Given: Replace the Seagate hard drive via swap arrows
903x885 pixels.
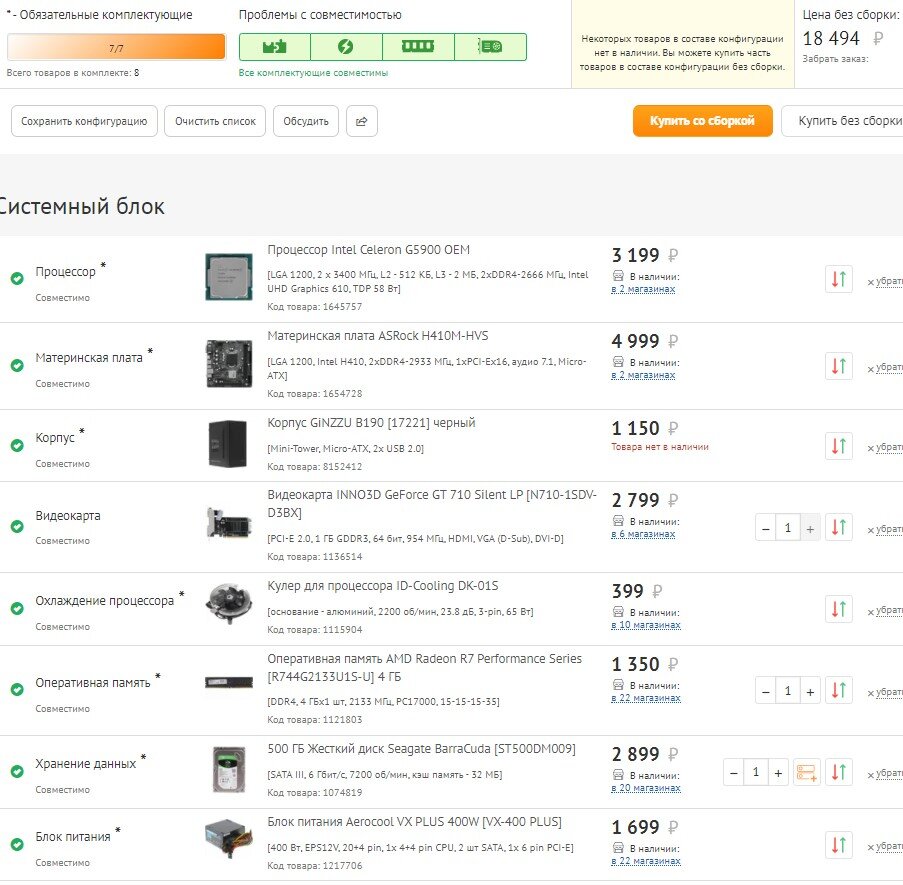Looking at the screenshot, I should coord(838,772).
